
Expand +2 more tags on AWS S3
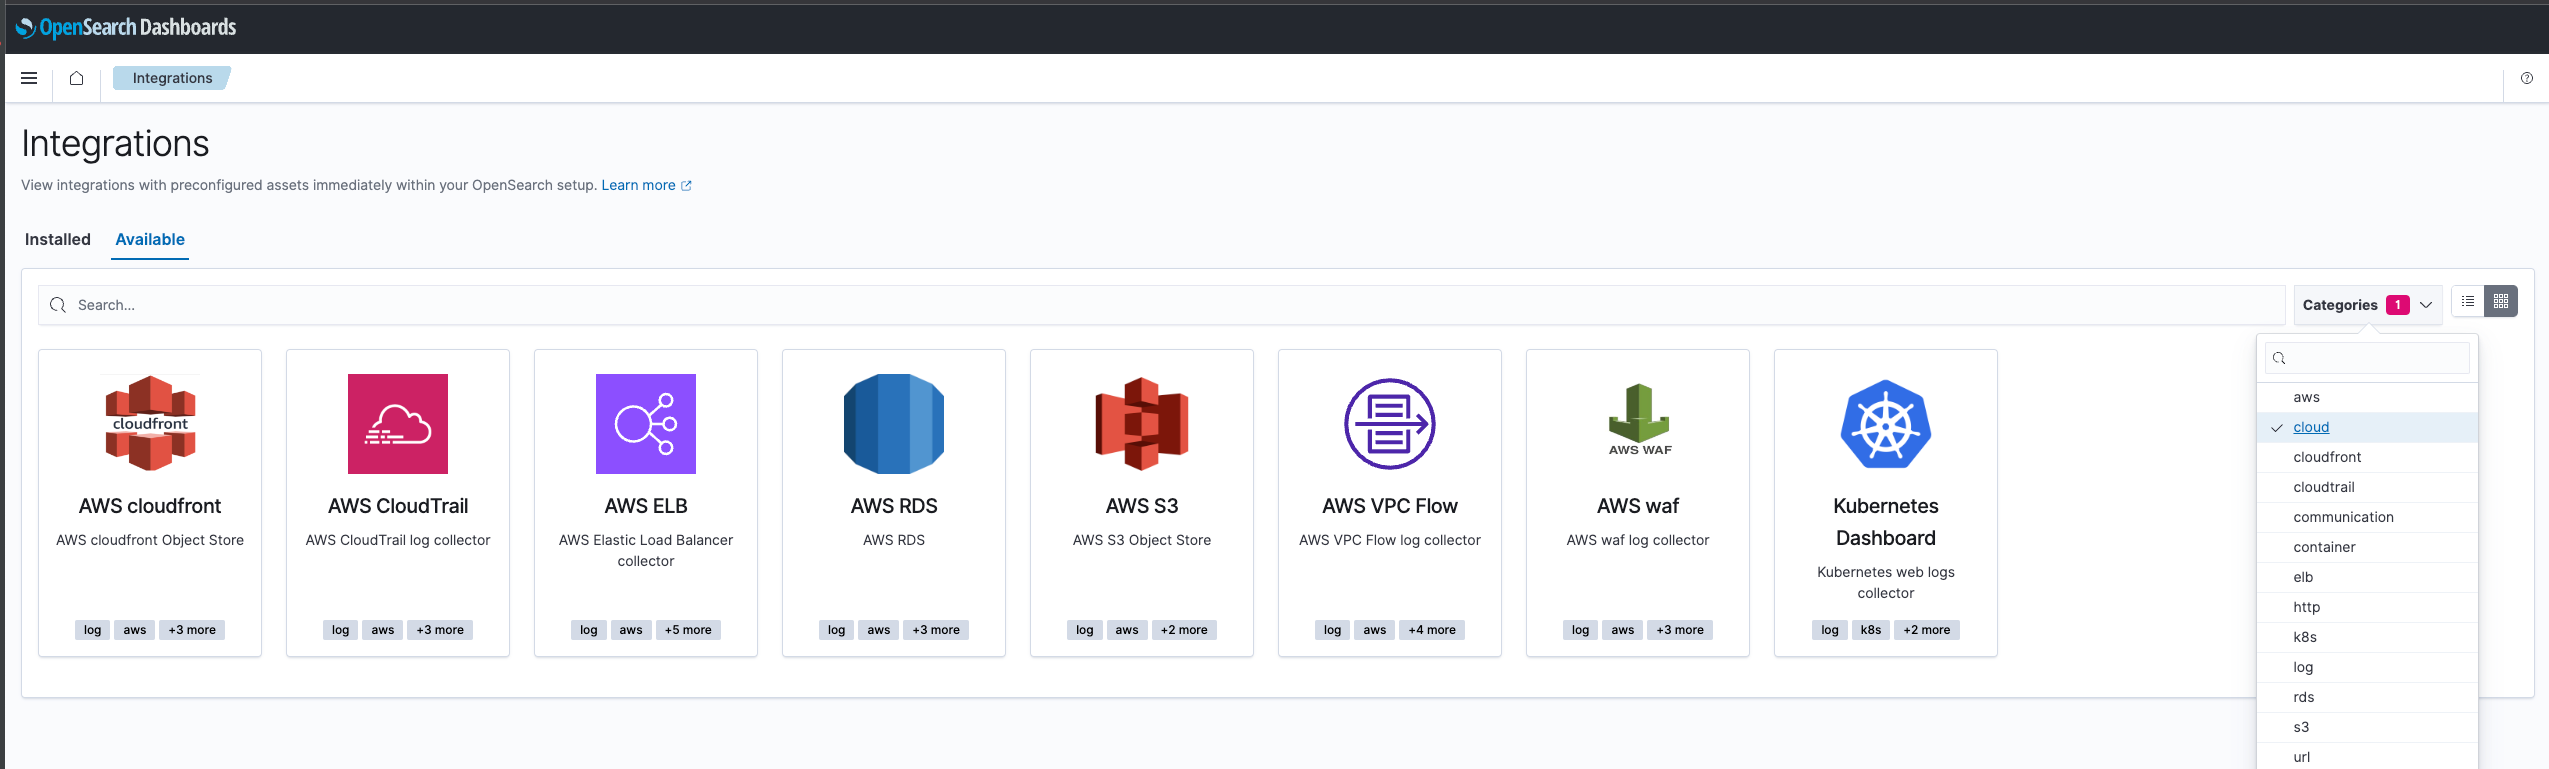(1184, 630)
